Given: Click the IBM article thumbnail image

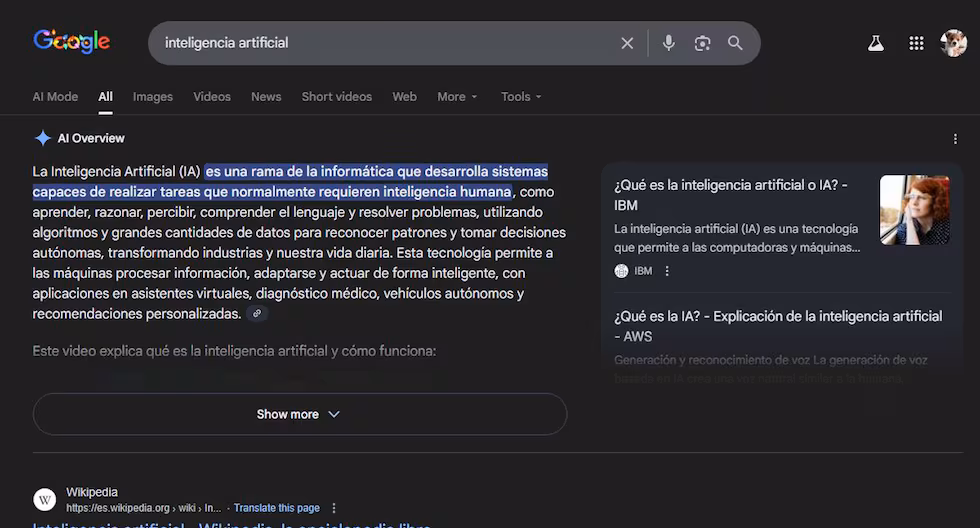Looking at the screenshot, I should [x=914, y=210].
